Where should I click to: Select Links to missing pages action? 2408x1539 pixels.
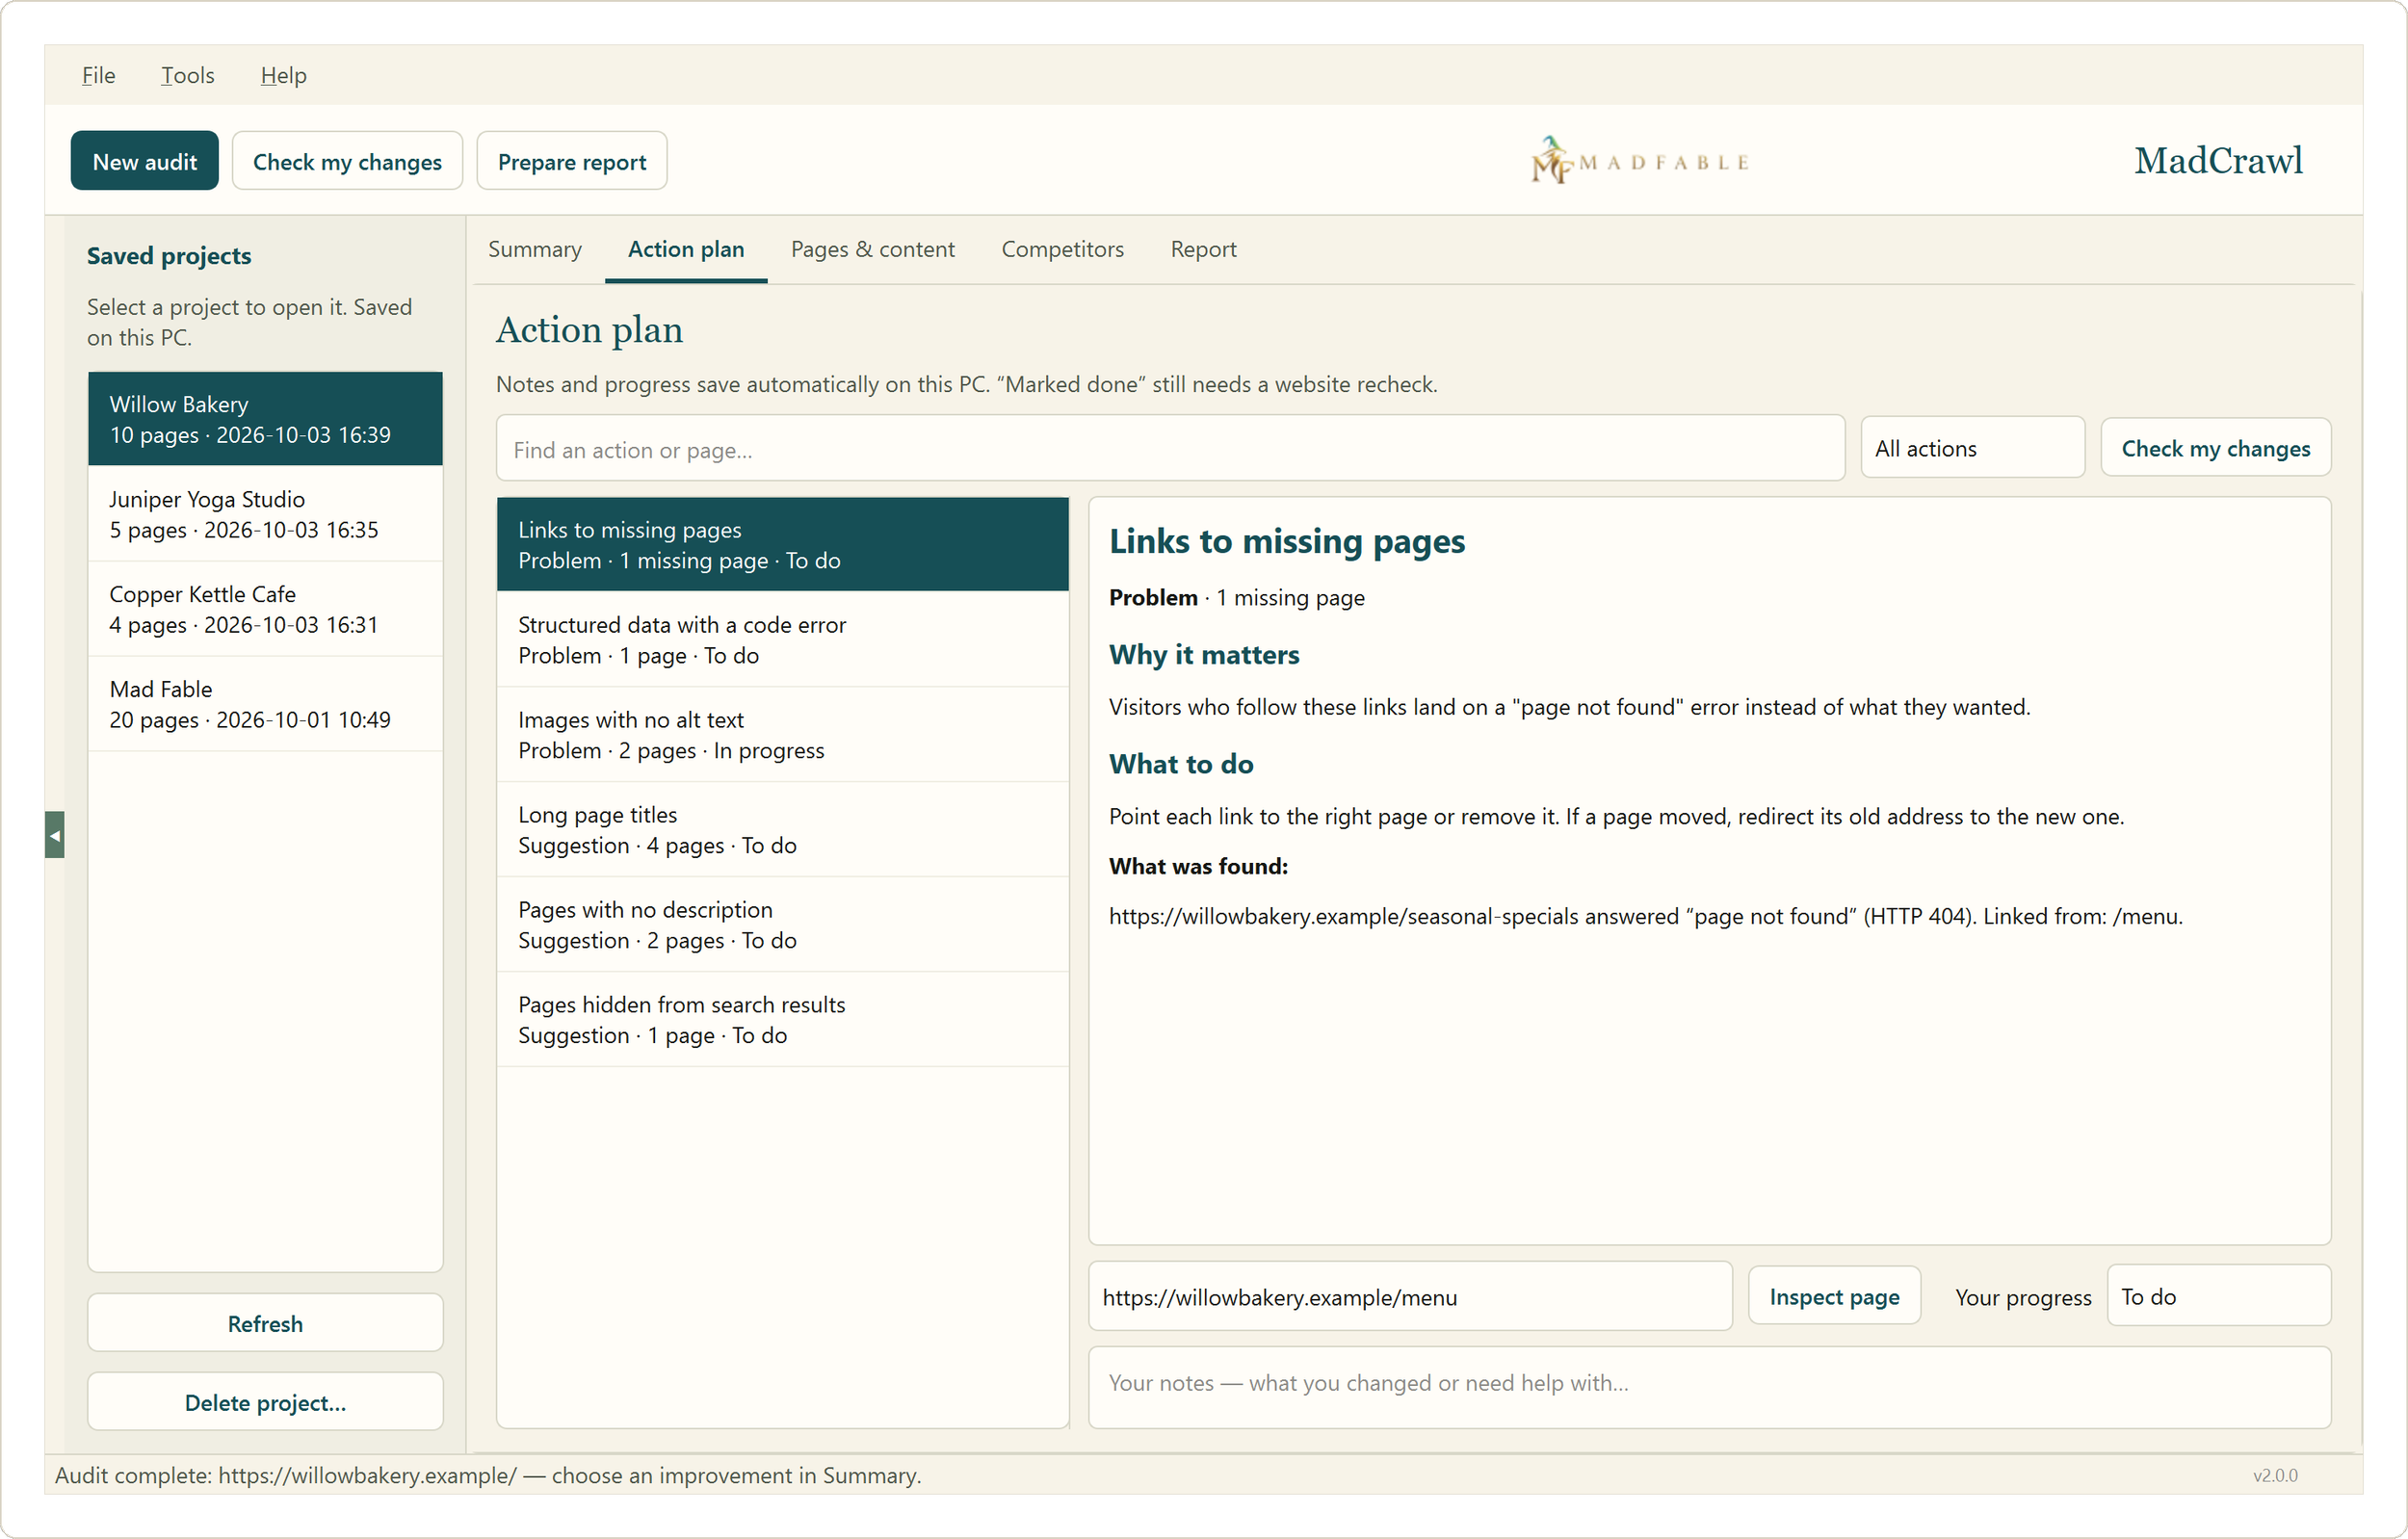[x=783, y=545]
